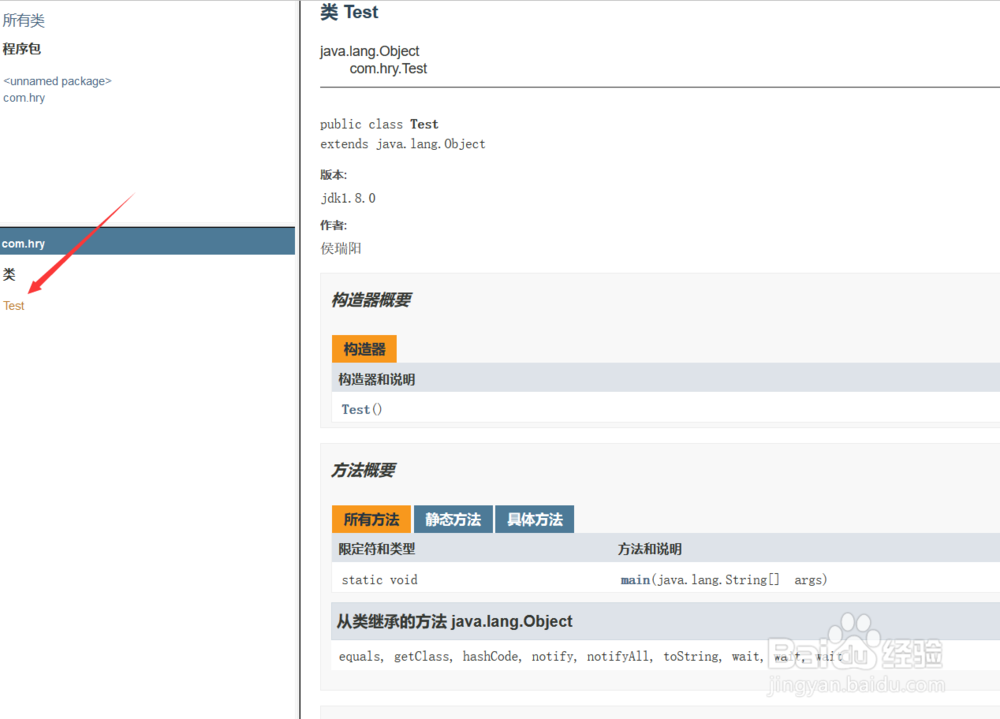Switch to the 静态方法 tab
The image size is (1000, 719).
pos(453,519)
